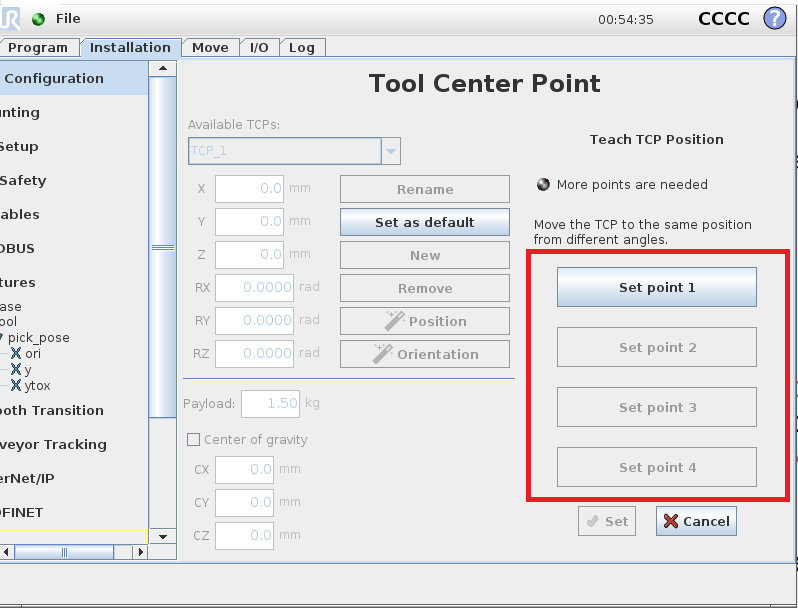
Task: Select the Conveyor Tracking sidebar entry
Action: [74, 445]
